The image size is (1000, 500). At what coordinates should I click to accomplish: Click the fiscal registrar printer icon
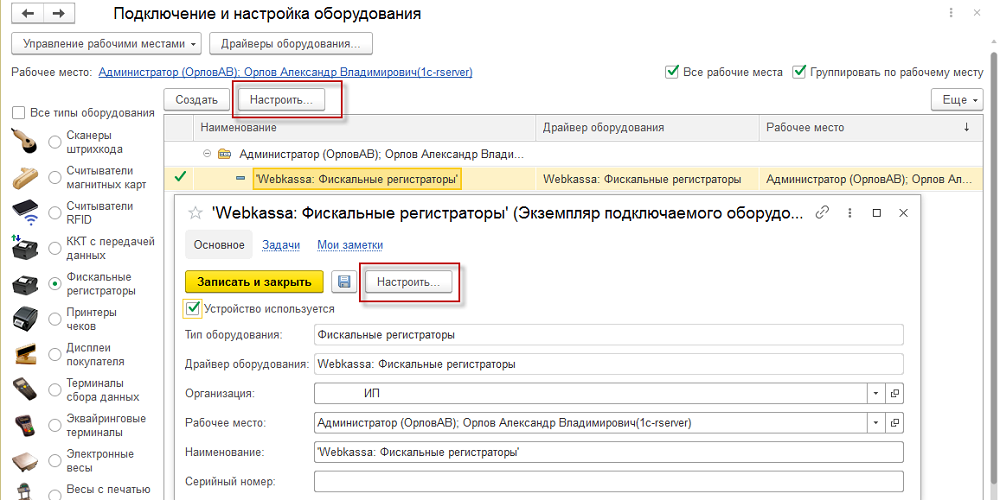(26, 284)
